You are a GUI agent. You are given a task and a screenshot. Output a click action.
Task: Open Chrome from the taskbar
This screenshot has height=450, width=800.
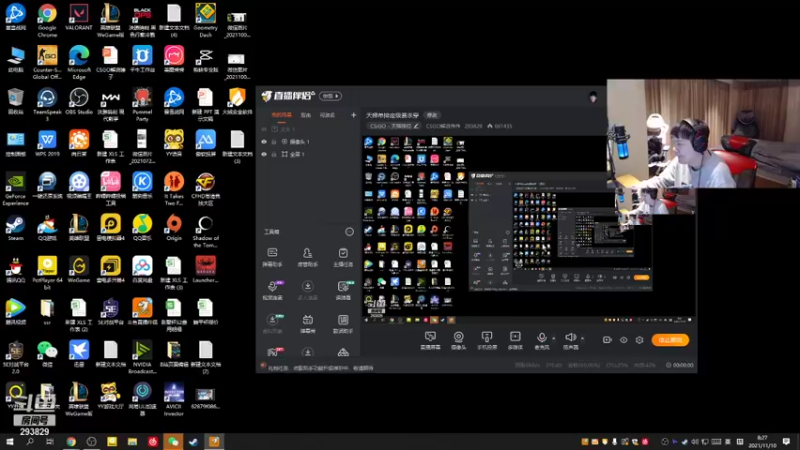71,442
